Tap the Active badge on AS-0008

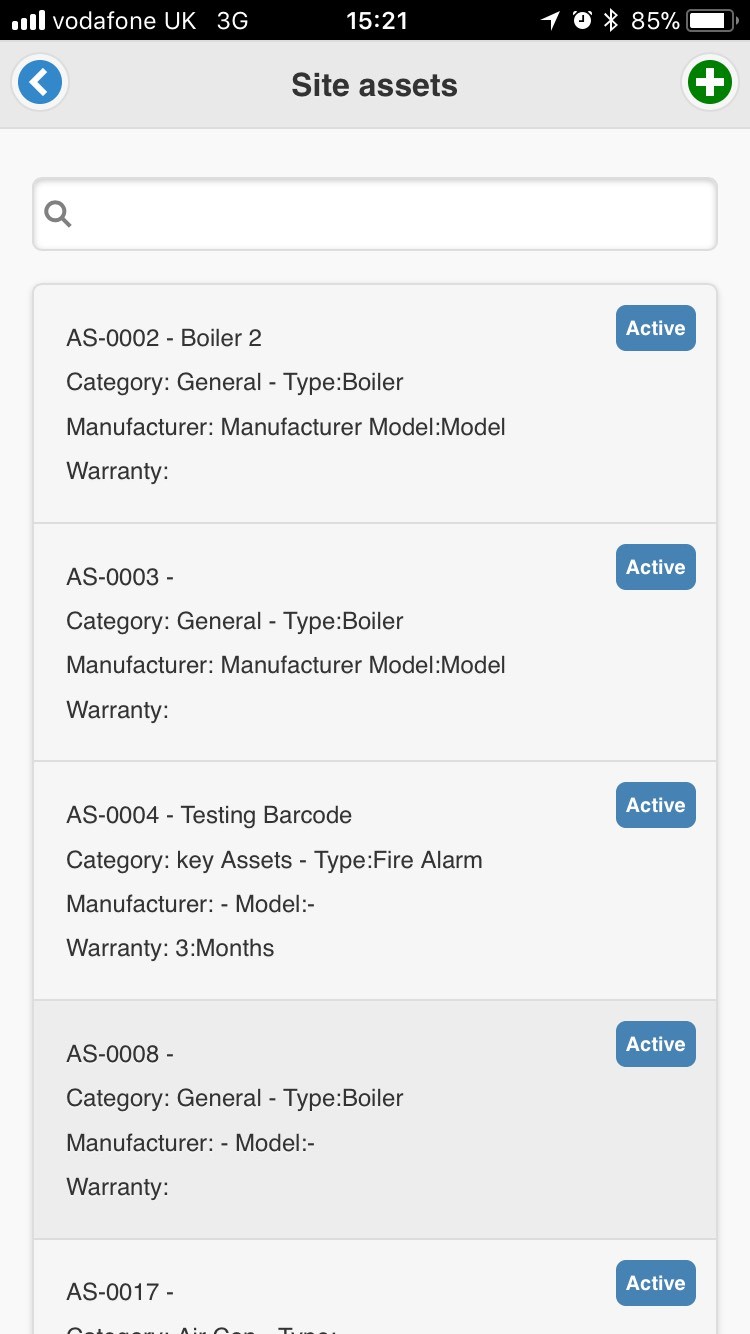tap(656, 1044)
